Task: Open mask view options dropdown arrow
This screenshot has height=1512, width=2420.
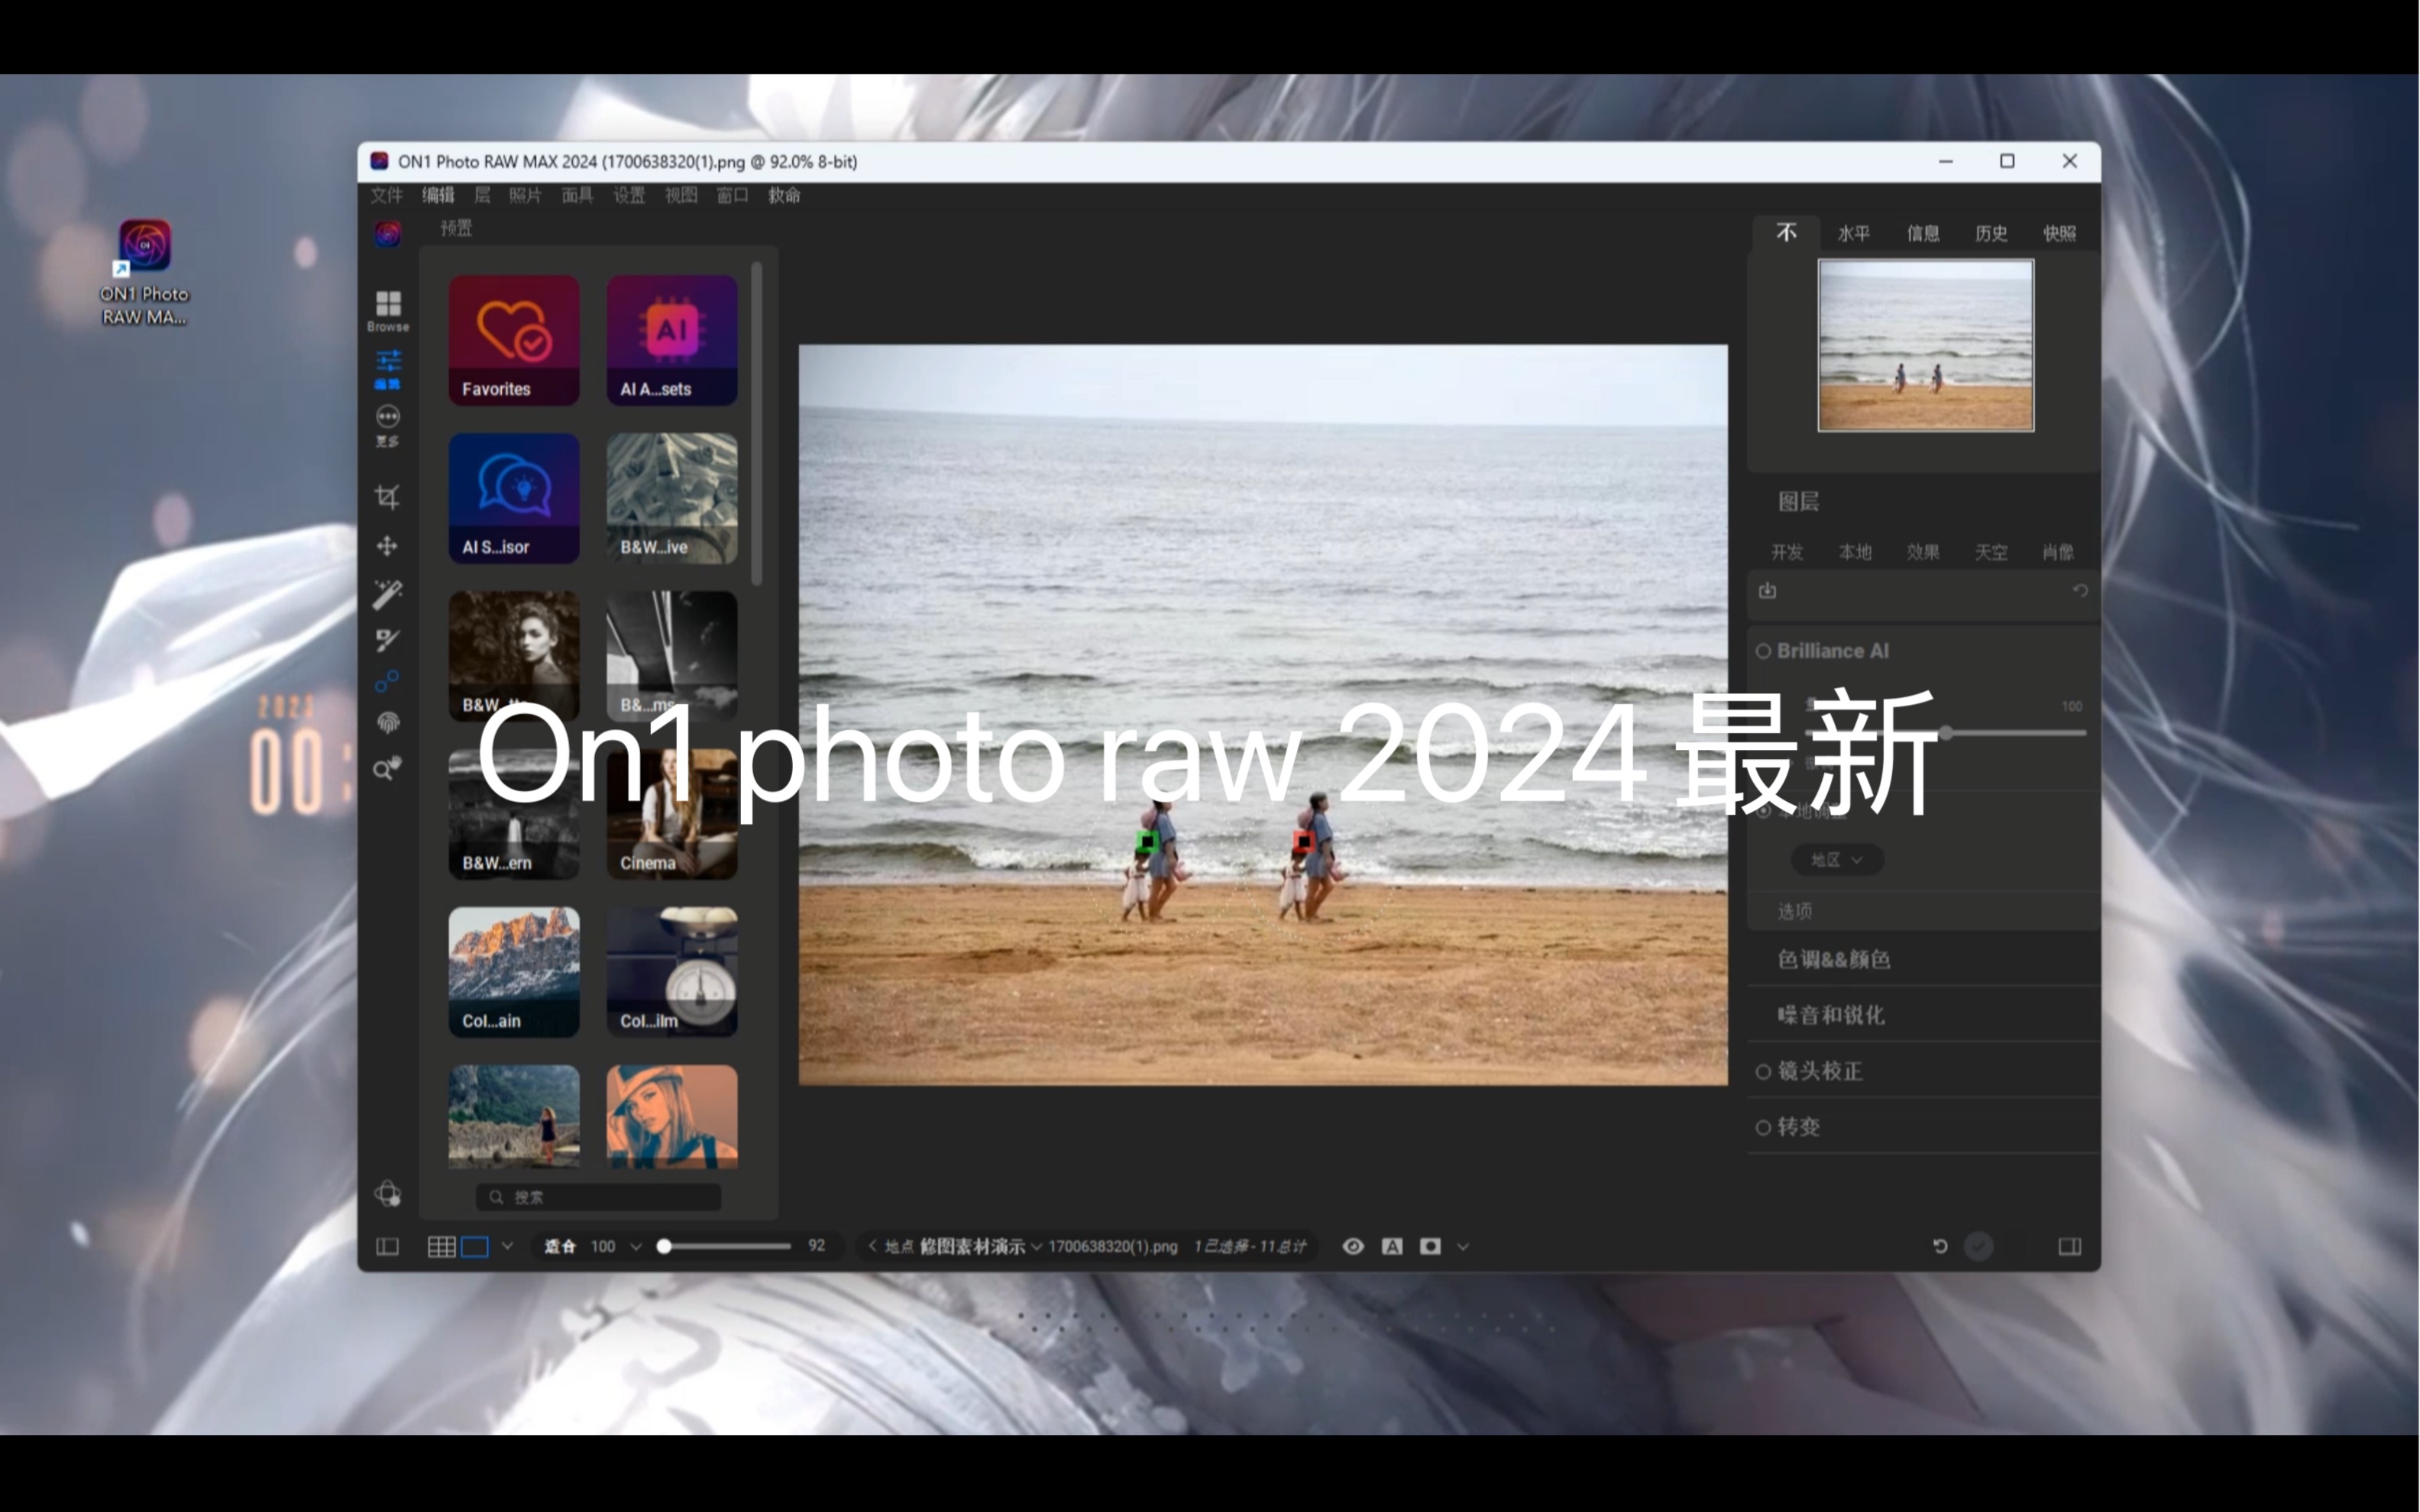Action: pos(1463,1246)
